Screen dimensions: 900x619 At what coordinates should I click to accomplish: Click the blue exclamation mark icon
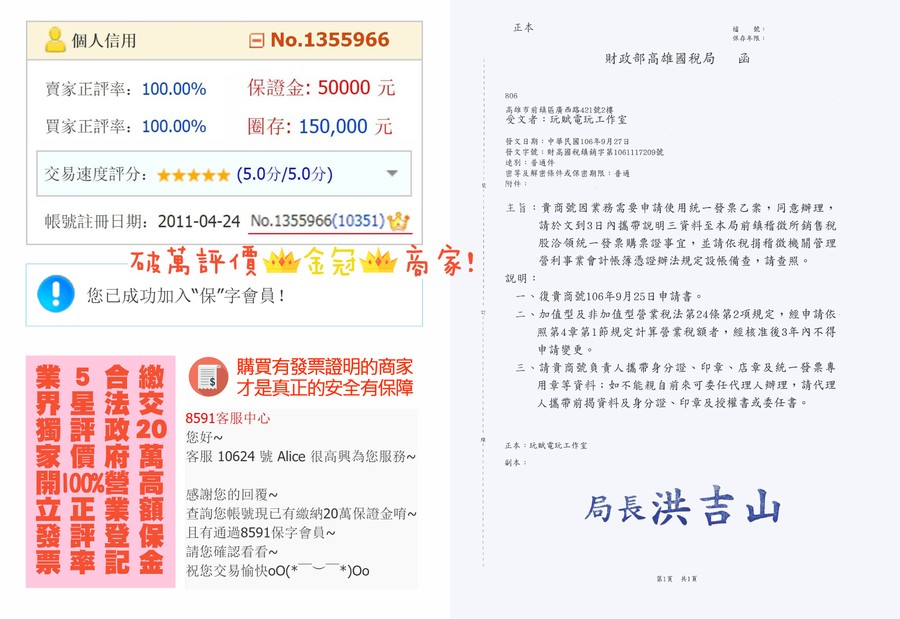pyautogui.click(x=55, y=294)
